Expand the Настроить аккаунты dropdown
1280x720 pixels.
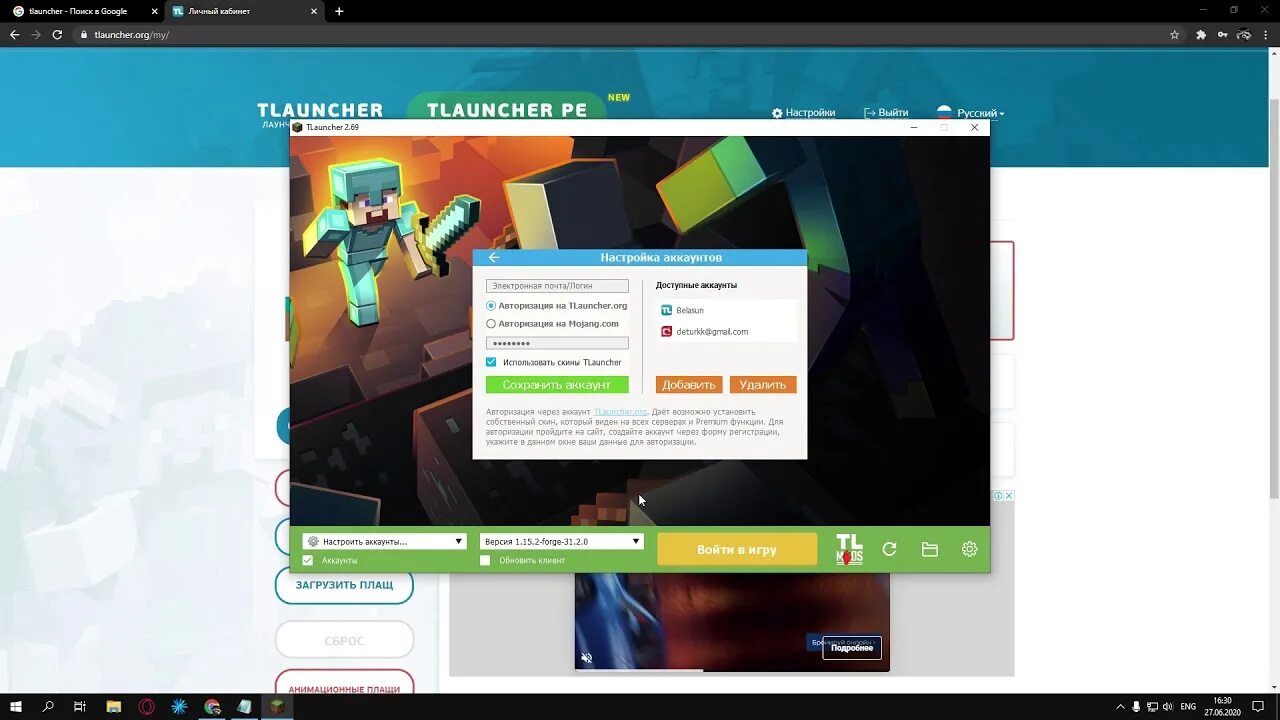point(384,541)
